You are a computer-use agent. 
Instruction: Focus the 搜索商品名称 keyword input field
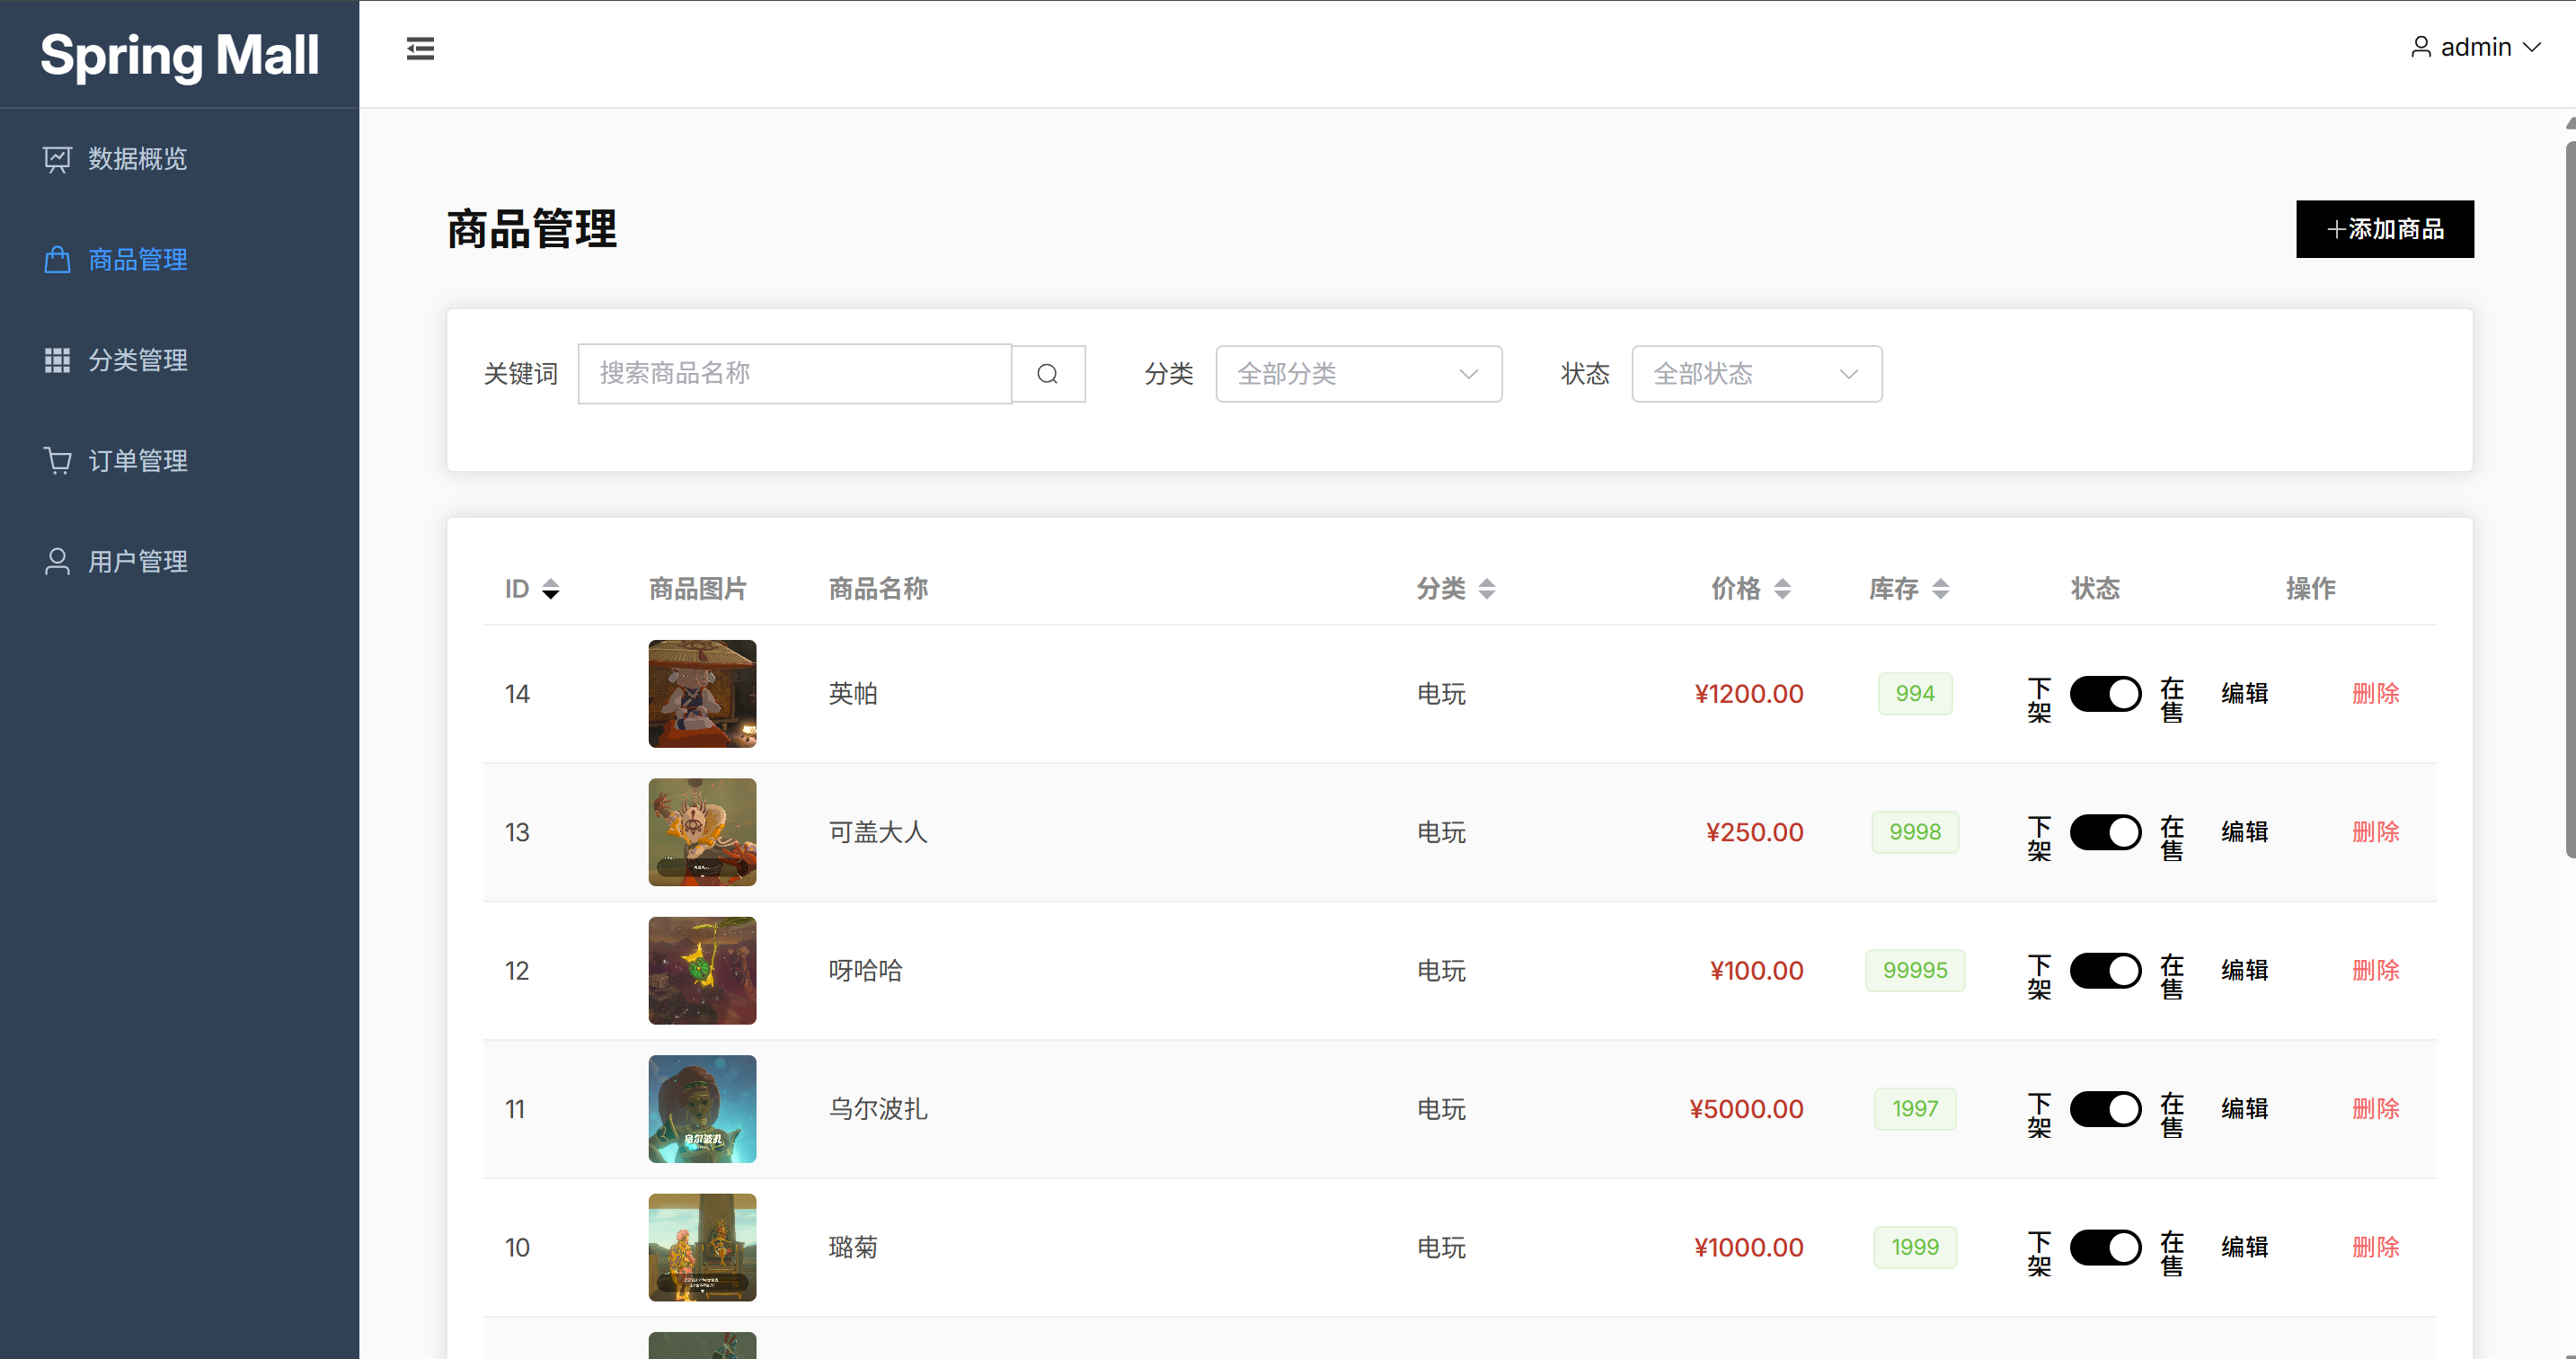(x=794, y=374)
